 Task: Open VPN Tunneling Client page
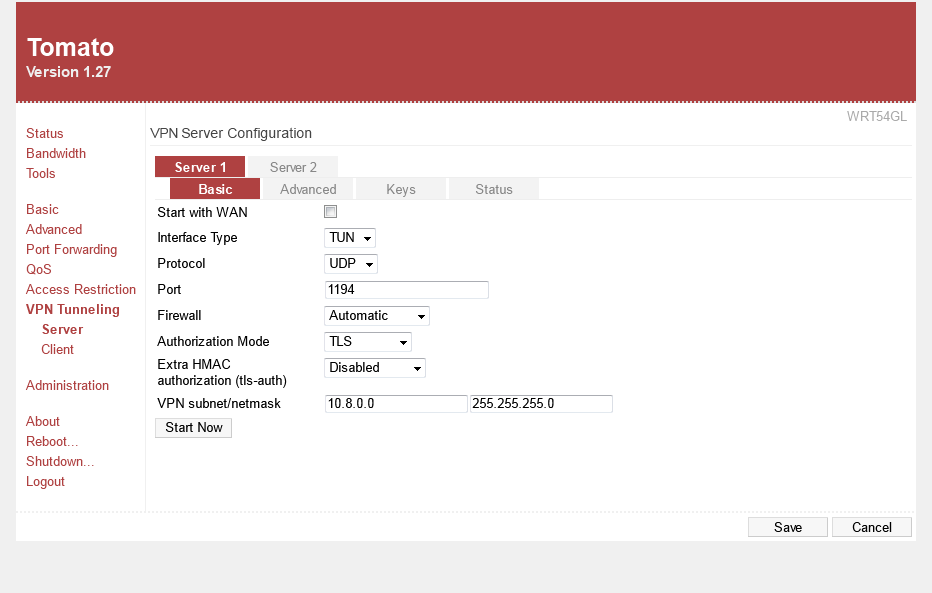click(57, 350)
